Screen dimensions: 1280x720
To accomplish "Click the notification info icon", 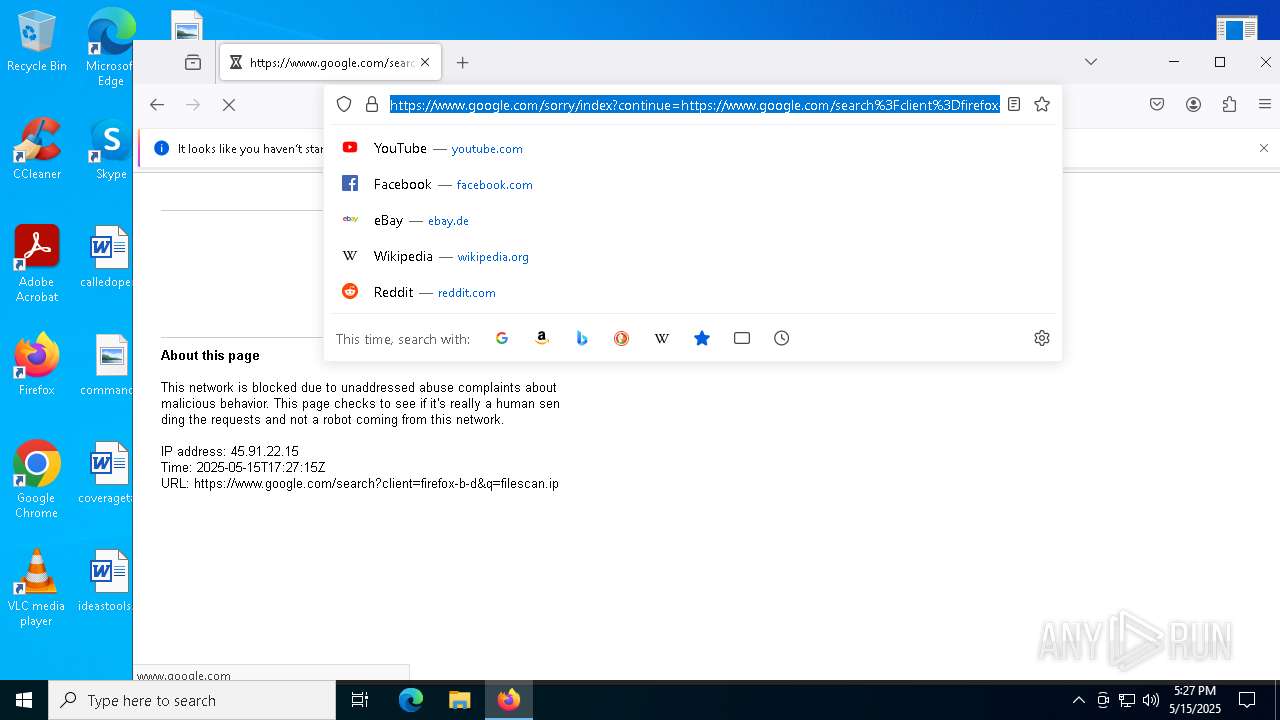I will coord(161,148).
